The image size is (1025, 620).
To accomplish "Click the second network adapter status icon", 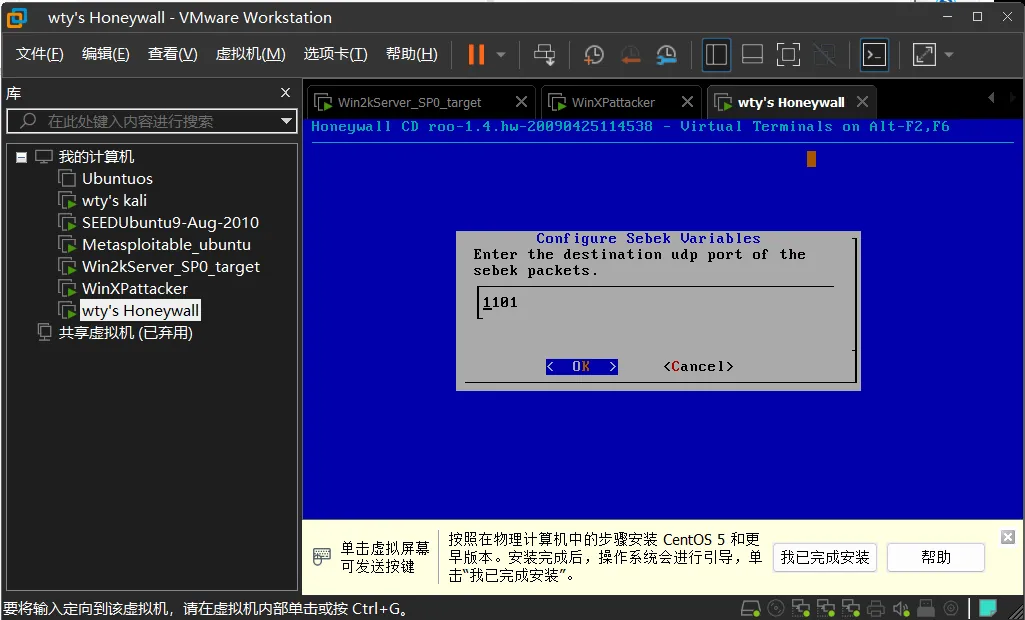I will 826,608.
